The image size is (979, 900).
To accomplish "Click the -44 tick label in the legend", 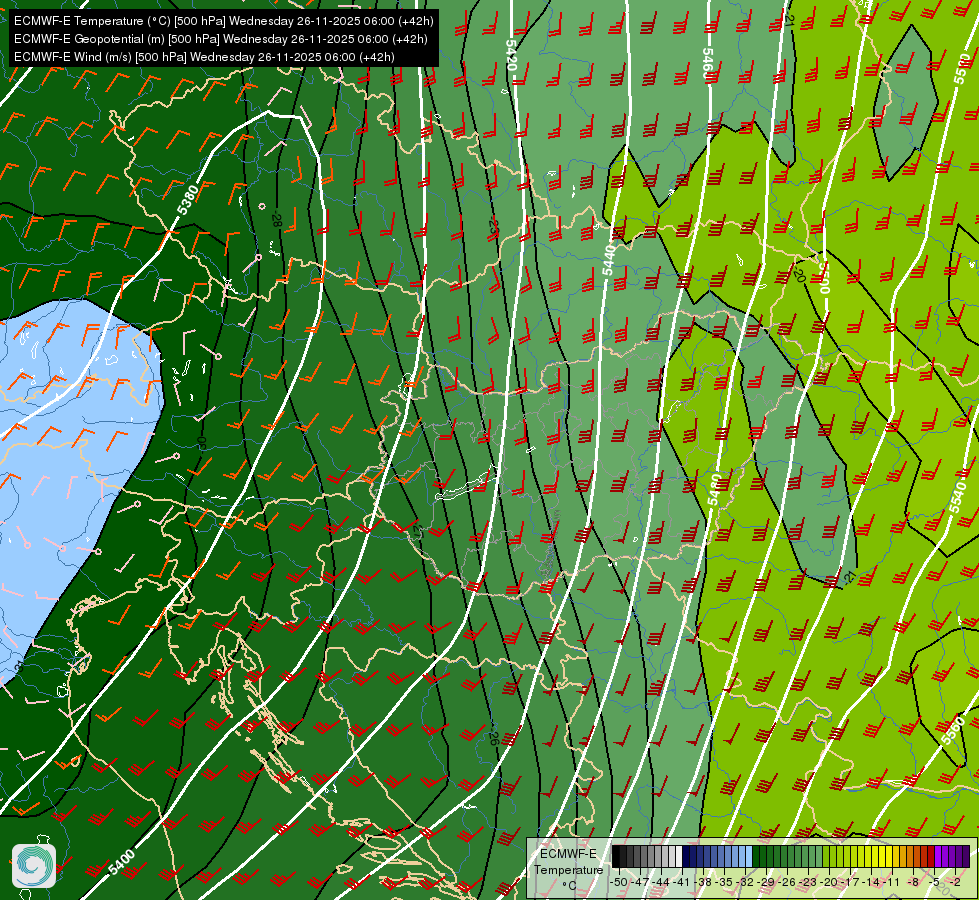I will [661, 882].
